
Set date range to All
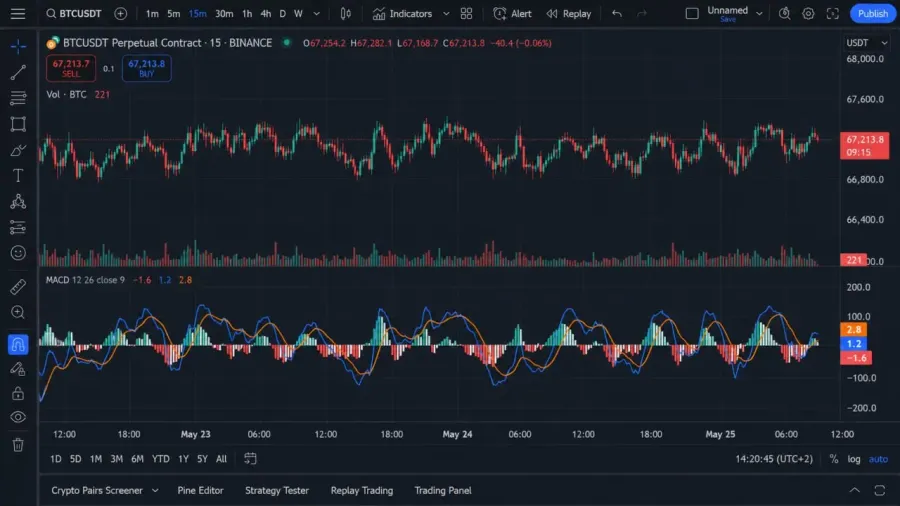click(x=221, y=459)
